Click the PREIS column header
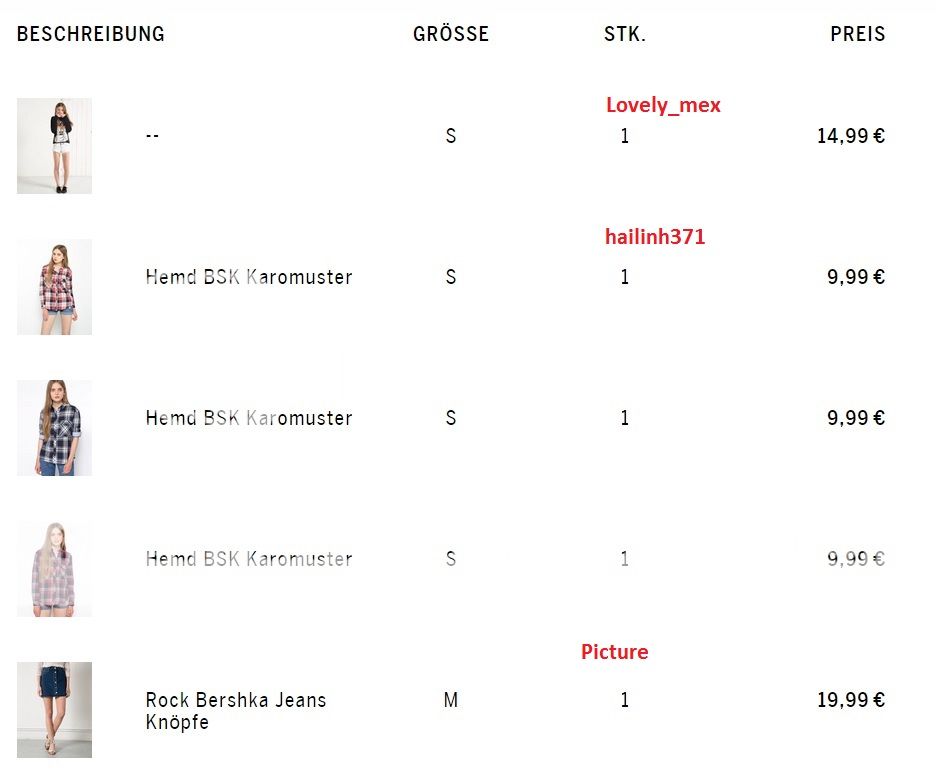The width and height of the screenshot is (936, 779). click(x=858, y=34)
